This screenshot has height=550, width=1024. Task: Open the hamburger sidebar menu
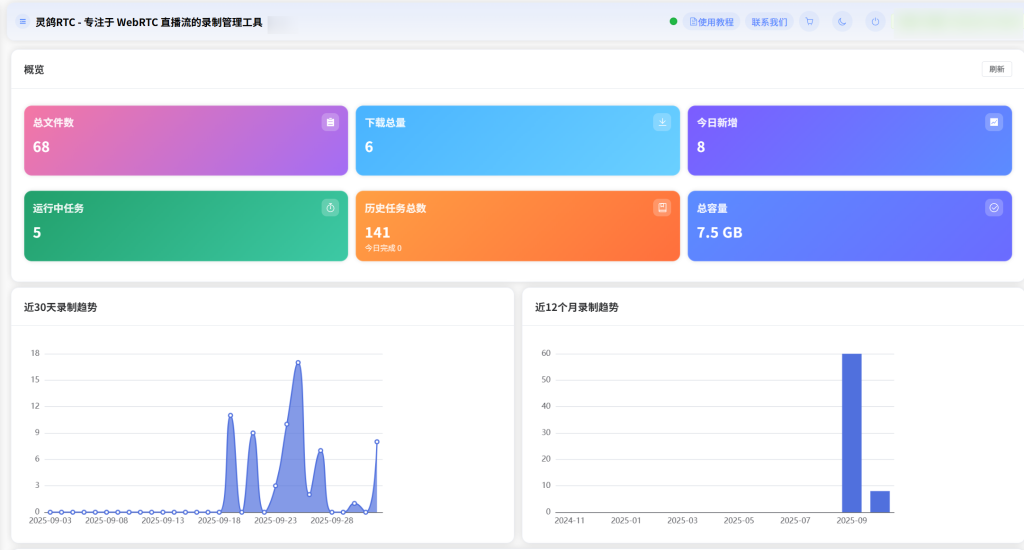pyautogui.click(x=23, y=21)
